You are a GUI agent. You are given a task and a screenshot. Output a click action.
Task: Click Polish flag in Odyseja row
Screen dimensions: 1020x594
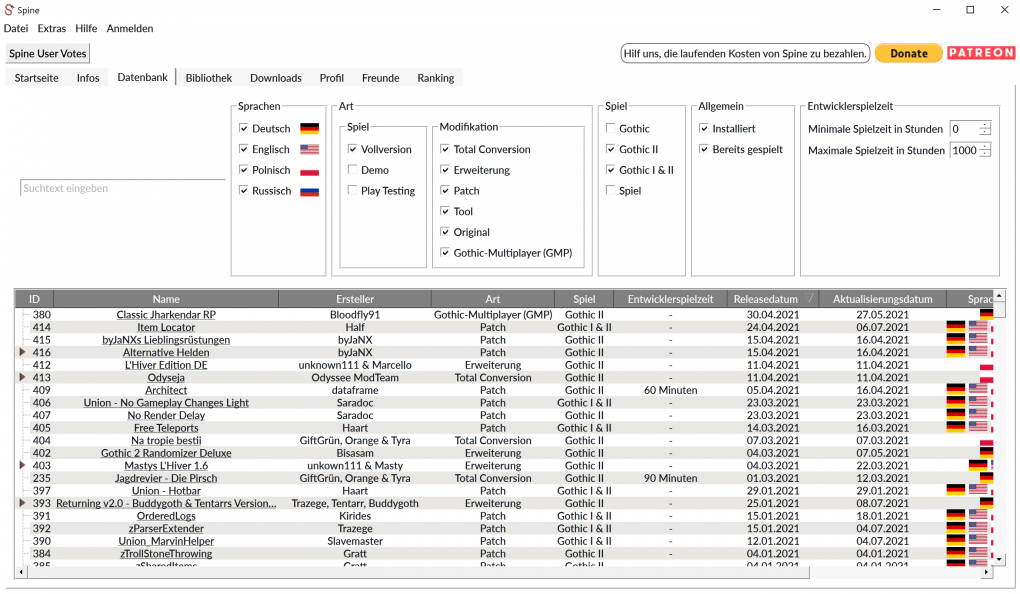pos(986,378)
